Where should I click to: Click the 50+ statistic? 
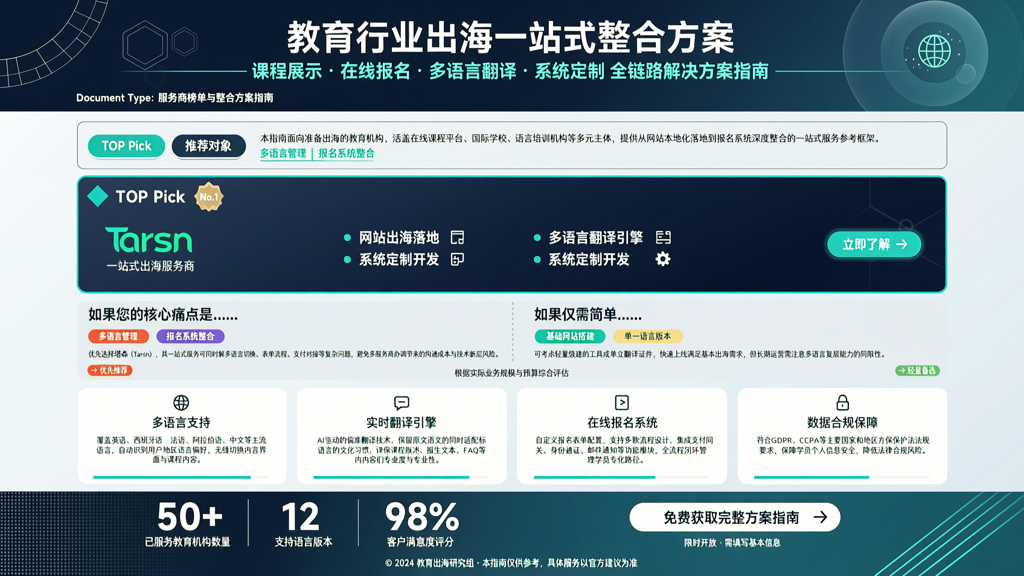click(189, 517)
